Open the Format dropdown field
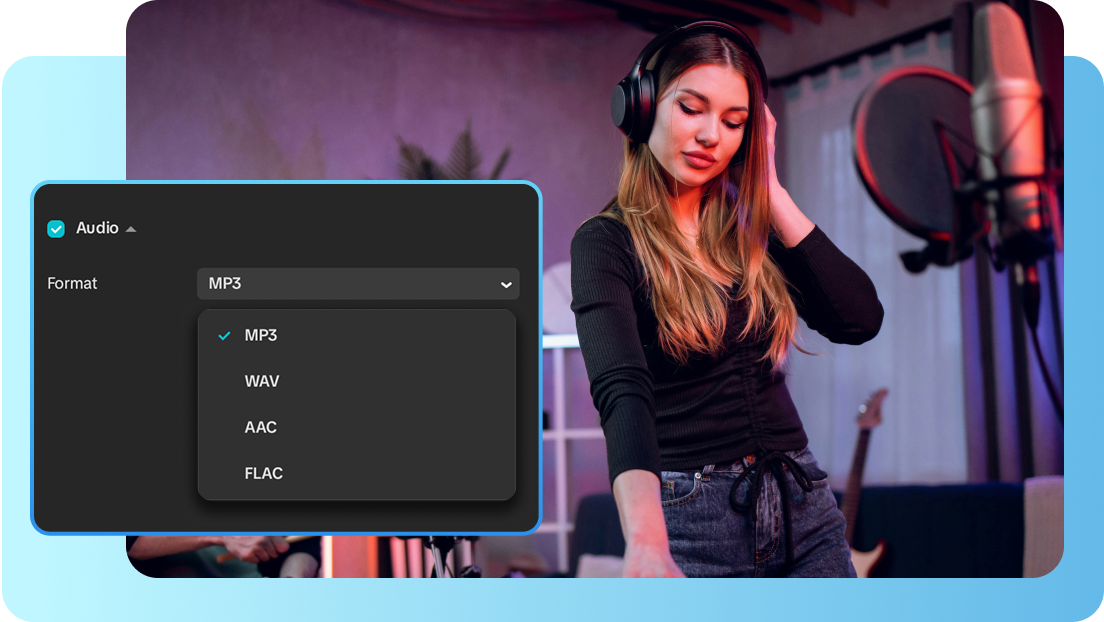This screenshot has width=1104, height=622. click(358, 284)
